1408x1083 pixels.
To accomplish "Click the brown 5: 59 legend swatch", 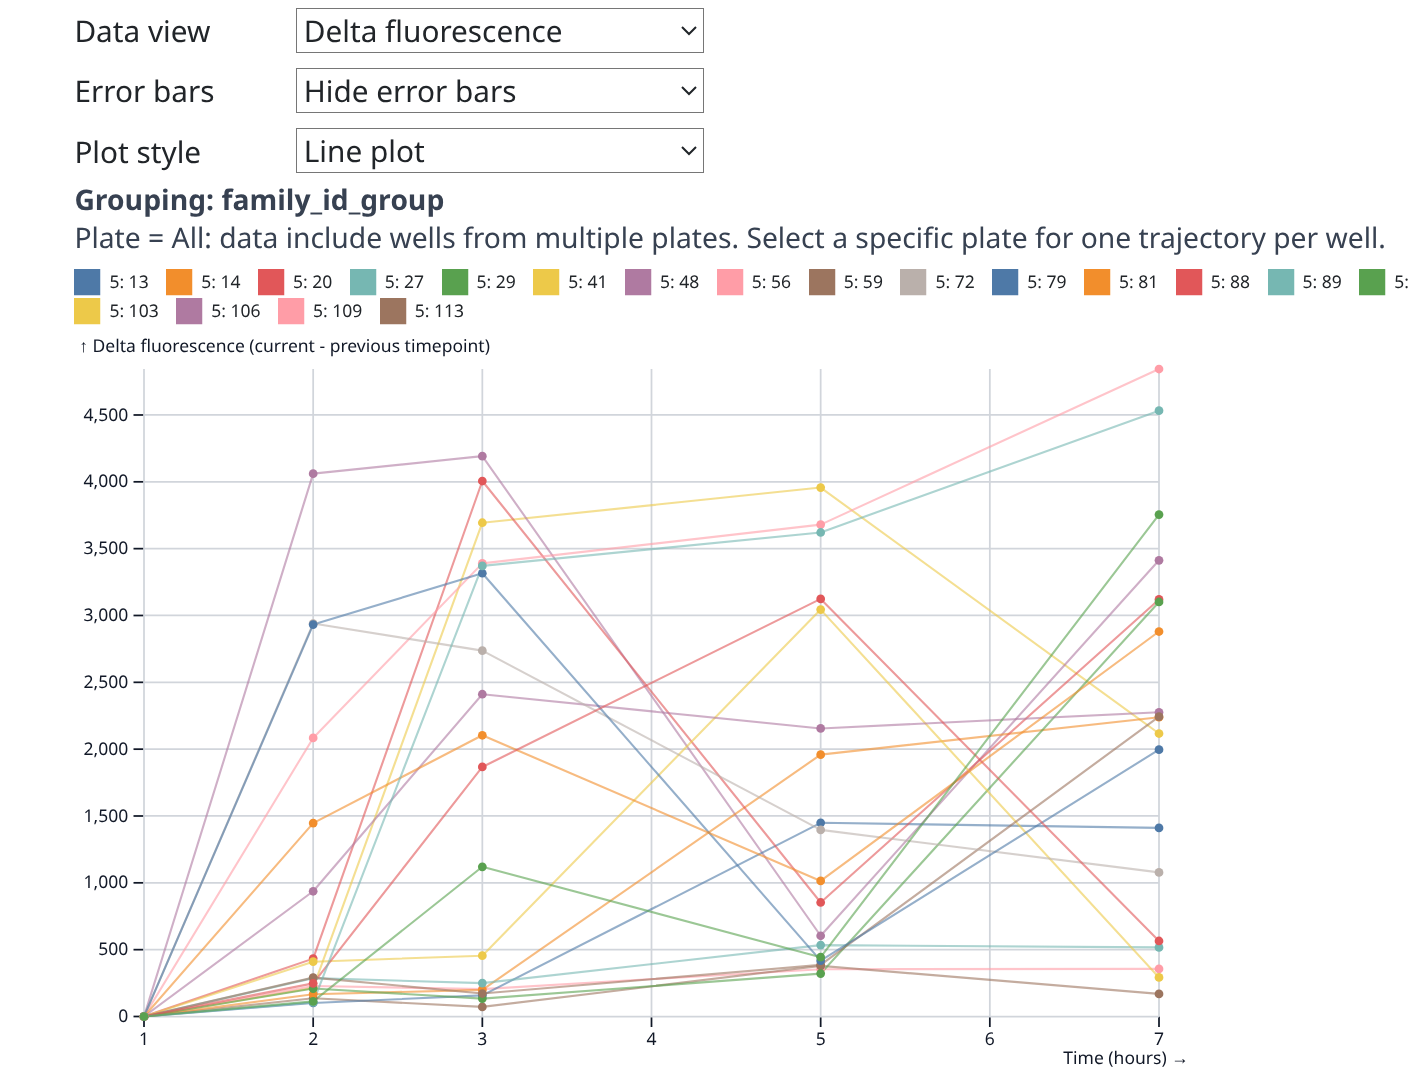I will click(822, 282).
